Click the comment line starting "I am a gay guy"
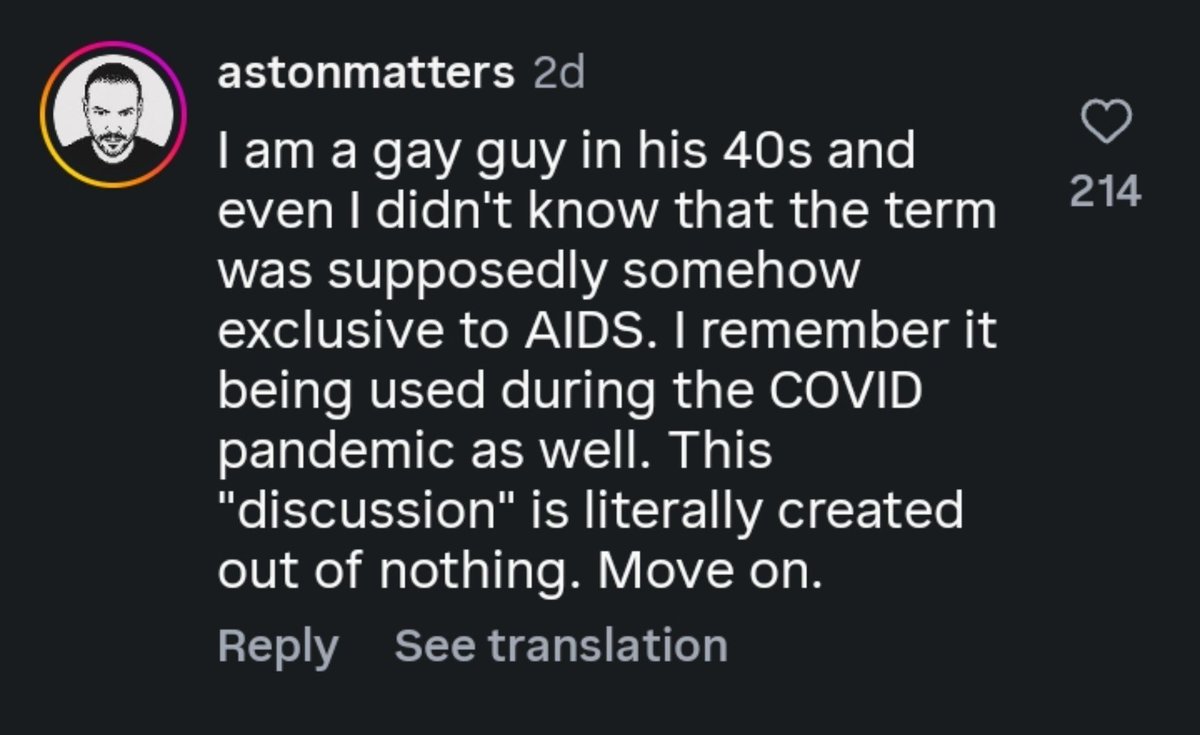1200x735 pixels. (566, 154)
